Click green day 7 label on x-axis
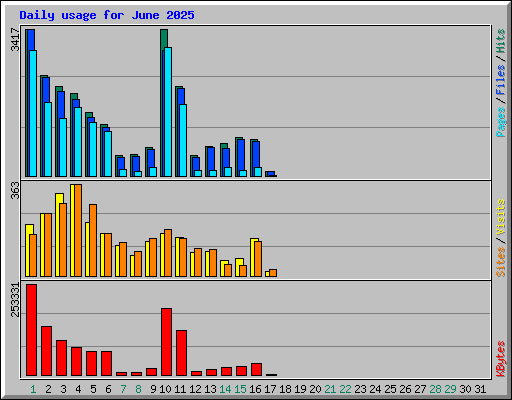The image size is (512, 400). (x=123, y=389)
